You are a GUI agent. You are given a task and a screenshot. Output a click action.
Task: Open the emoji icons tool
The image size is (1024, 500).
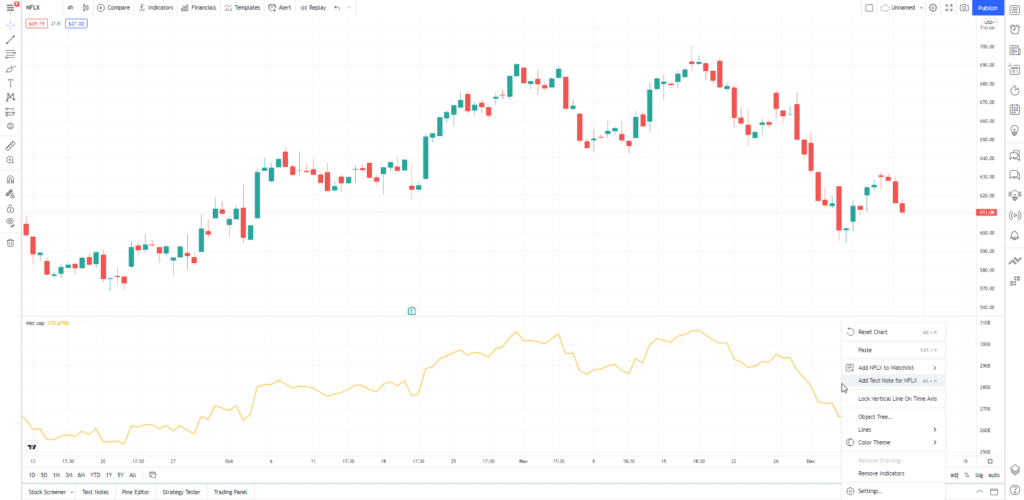coord(10,126)
